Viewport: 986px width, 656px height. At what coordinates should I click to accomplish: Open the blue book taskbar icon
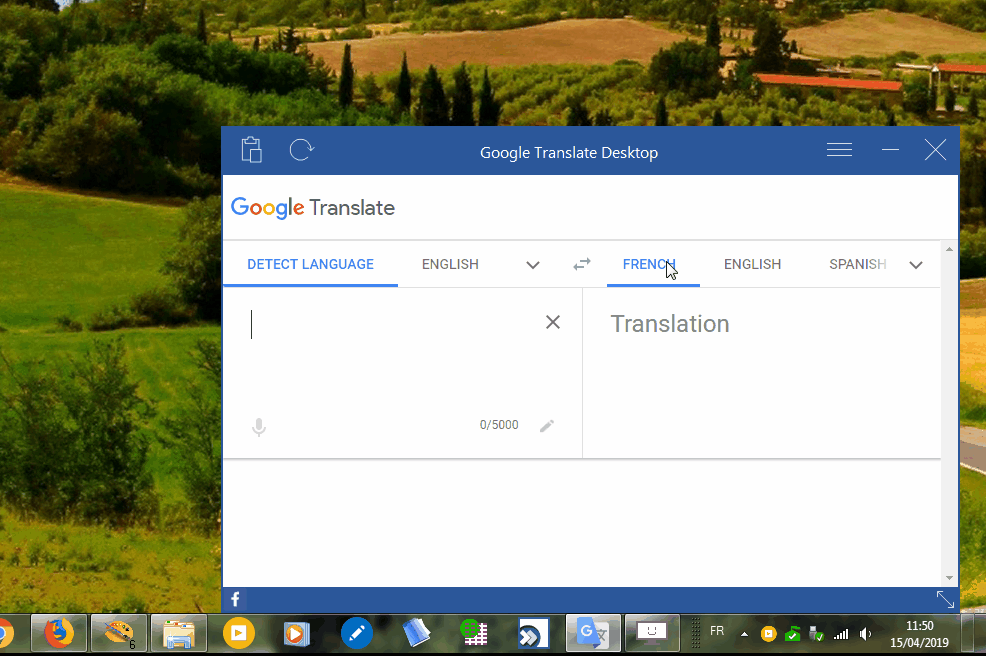click(416, 633)
